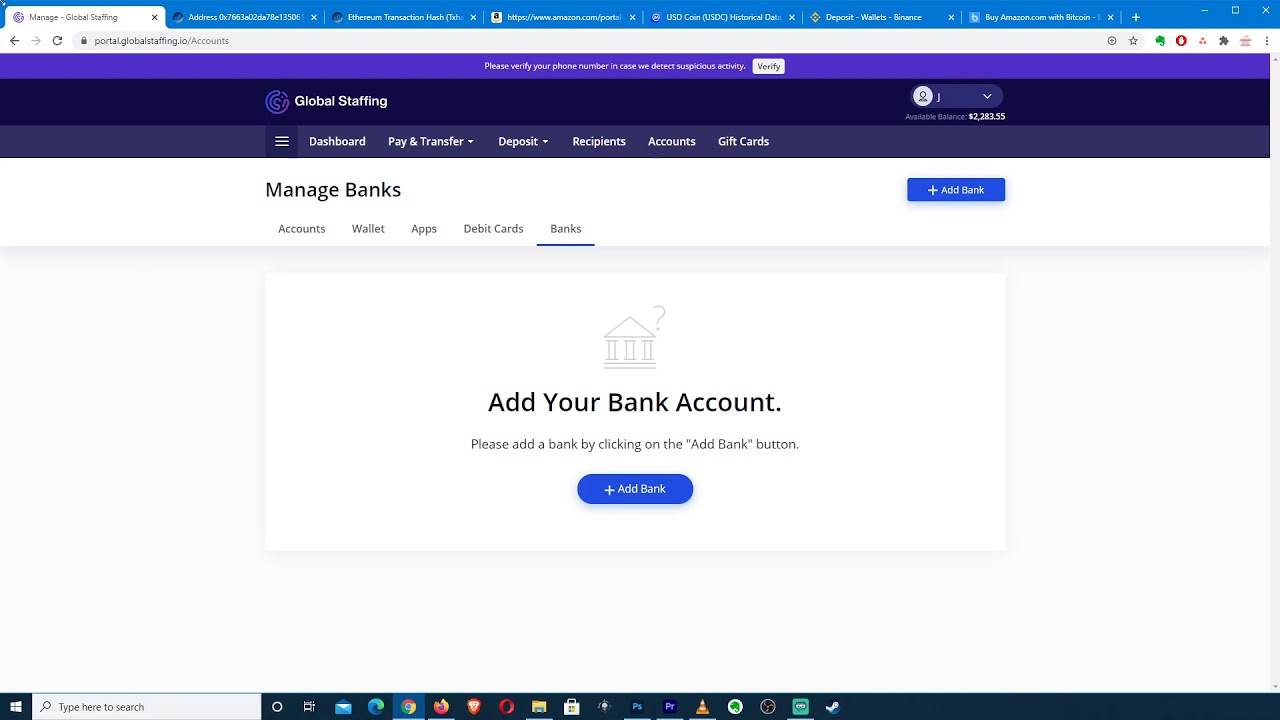Viewport: 1280px width, 720px height.
Task: Switch to the Wallet tab
Action: coord(368,229)
